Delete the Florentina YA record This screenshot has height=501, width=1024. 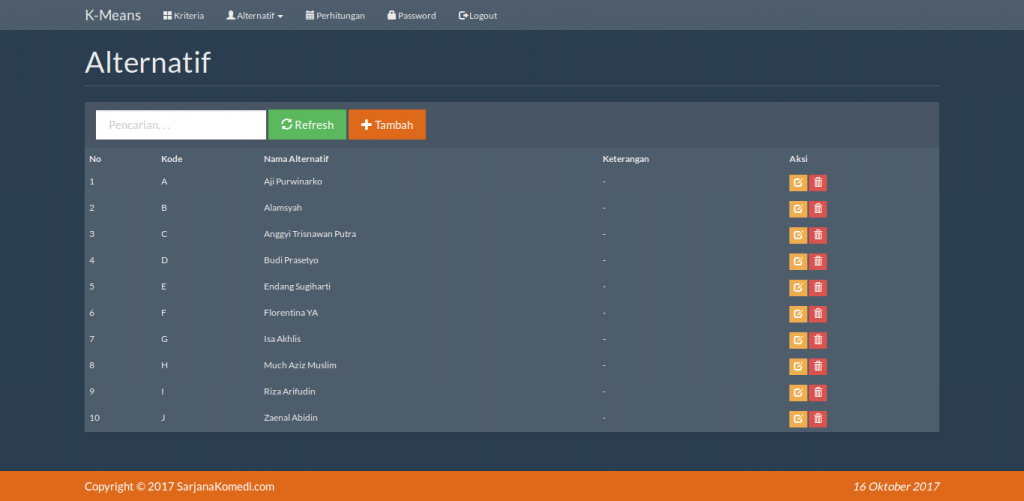(818, 314)
